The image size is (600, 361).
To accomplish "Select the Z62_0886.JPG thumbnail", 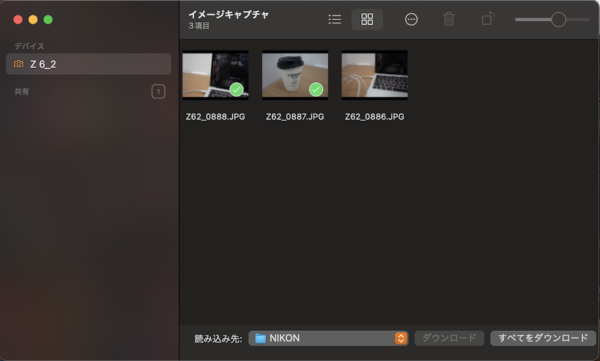I will coord(374,75).
